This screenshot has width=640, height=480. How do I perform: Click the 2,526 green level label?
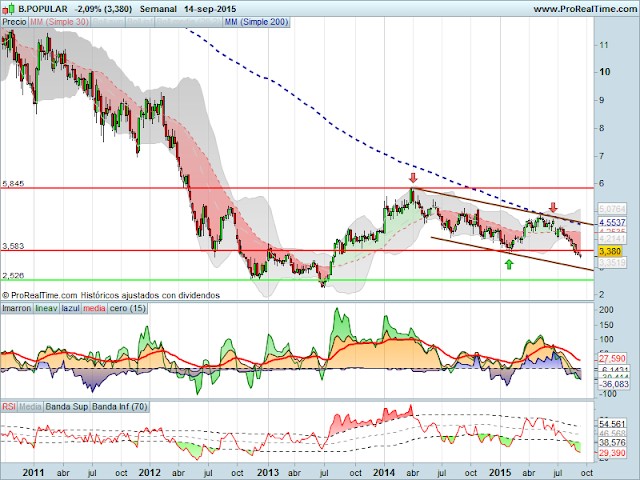click(x=13, y=276)
